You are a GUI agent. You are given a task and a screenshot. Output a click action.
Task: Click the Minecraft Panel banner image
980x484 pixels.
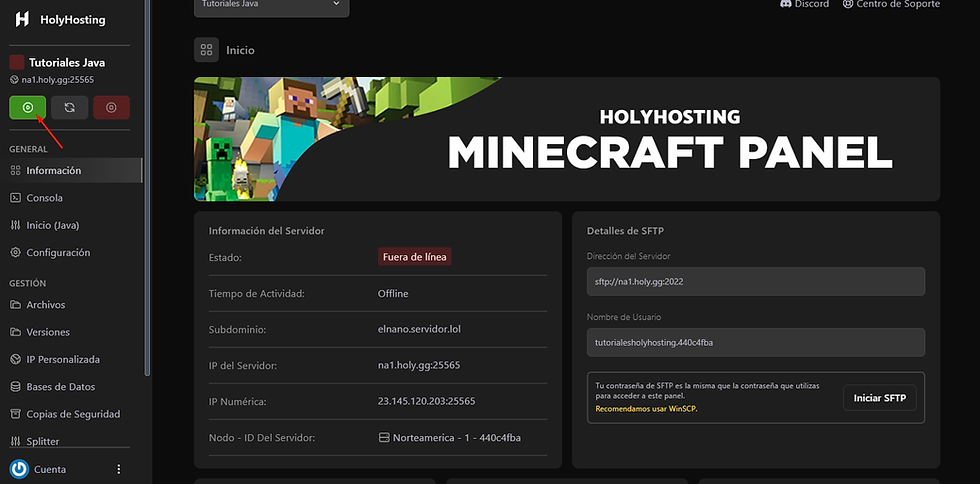click(x=566, y=139)
